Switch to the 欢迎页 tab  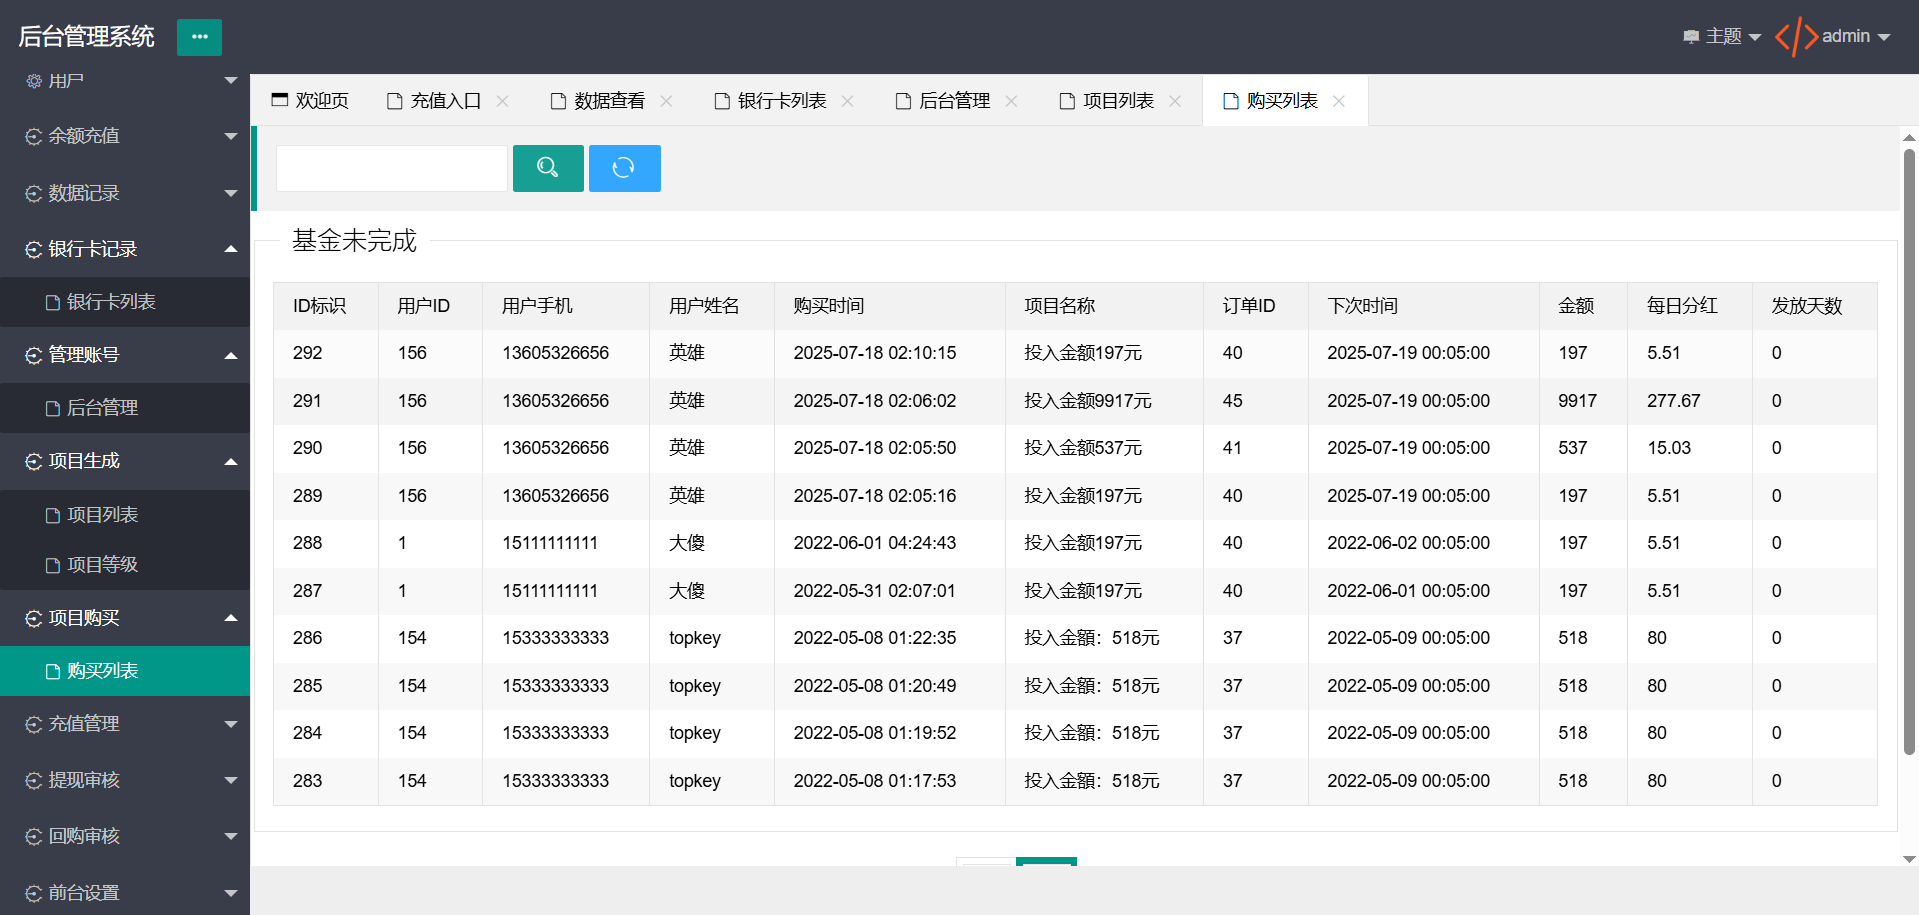tap(310, 101)
